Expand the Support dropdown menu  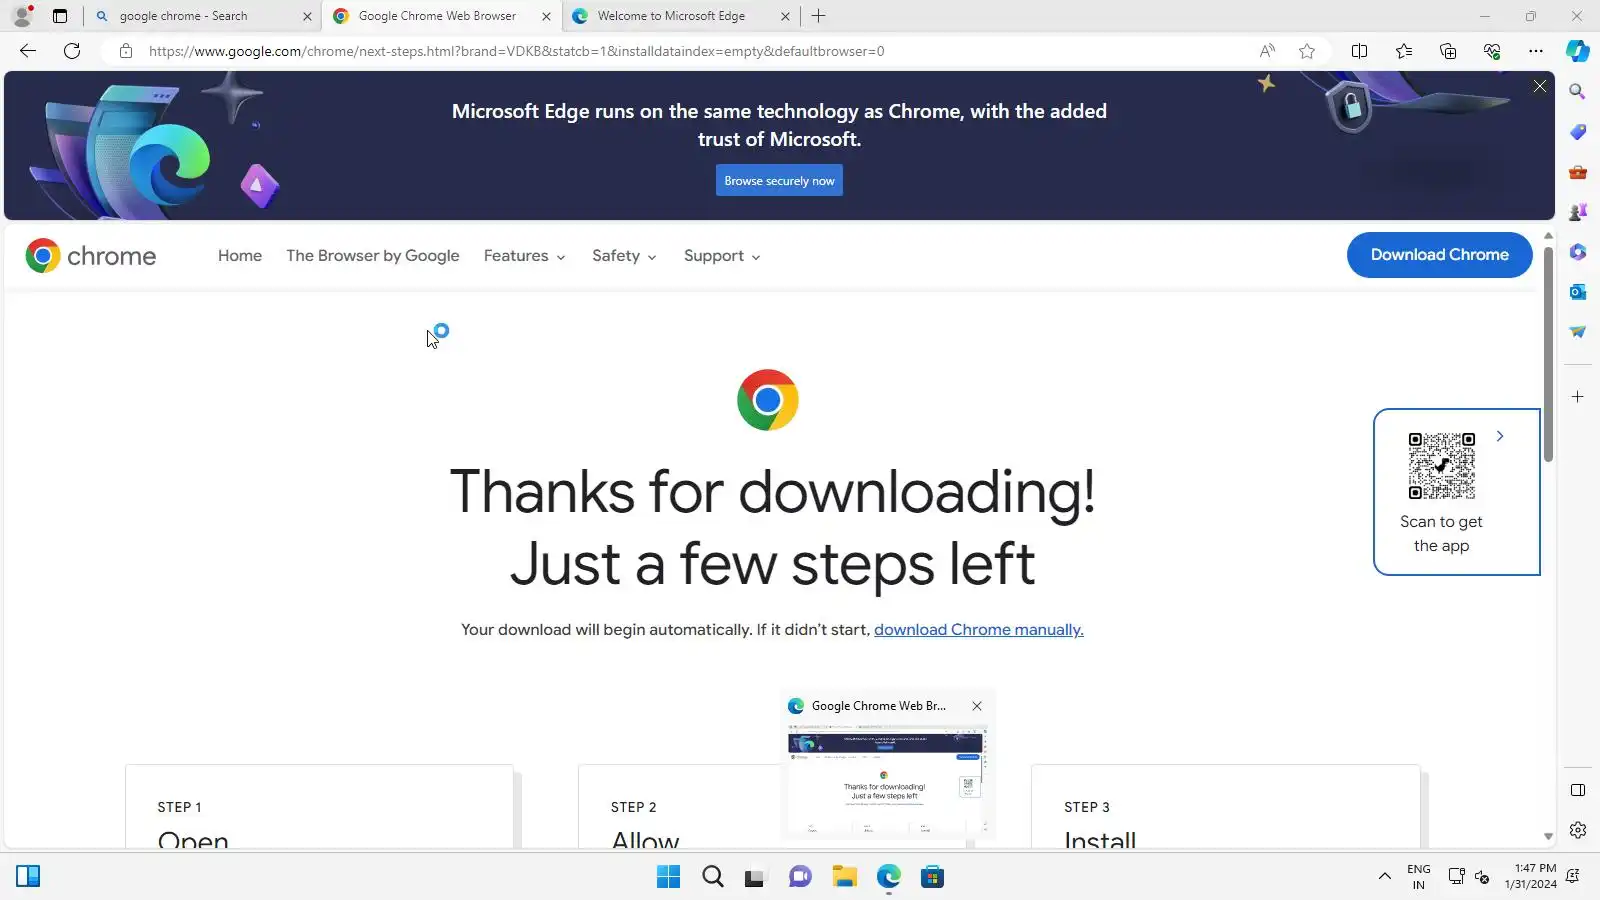pos(722,256)
